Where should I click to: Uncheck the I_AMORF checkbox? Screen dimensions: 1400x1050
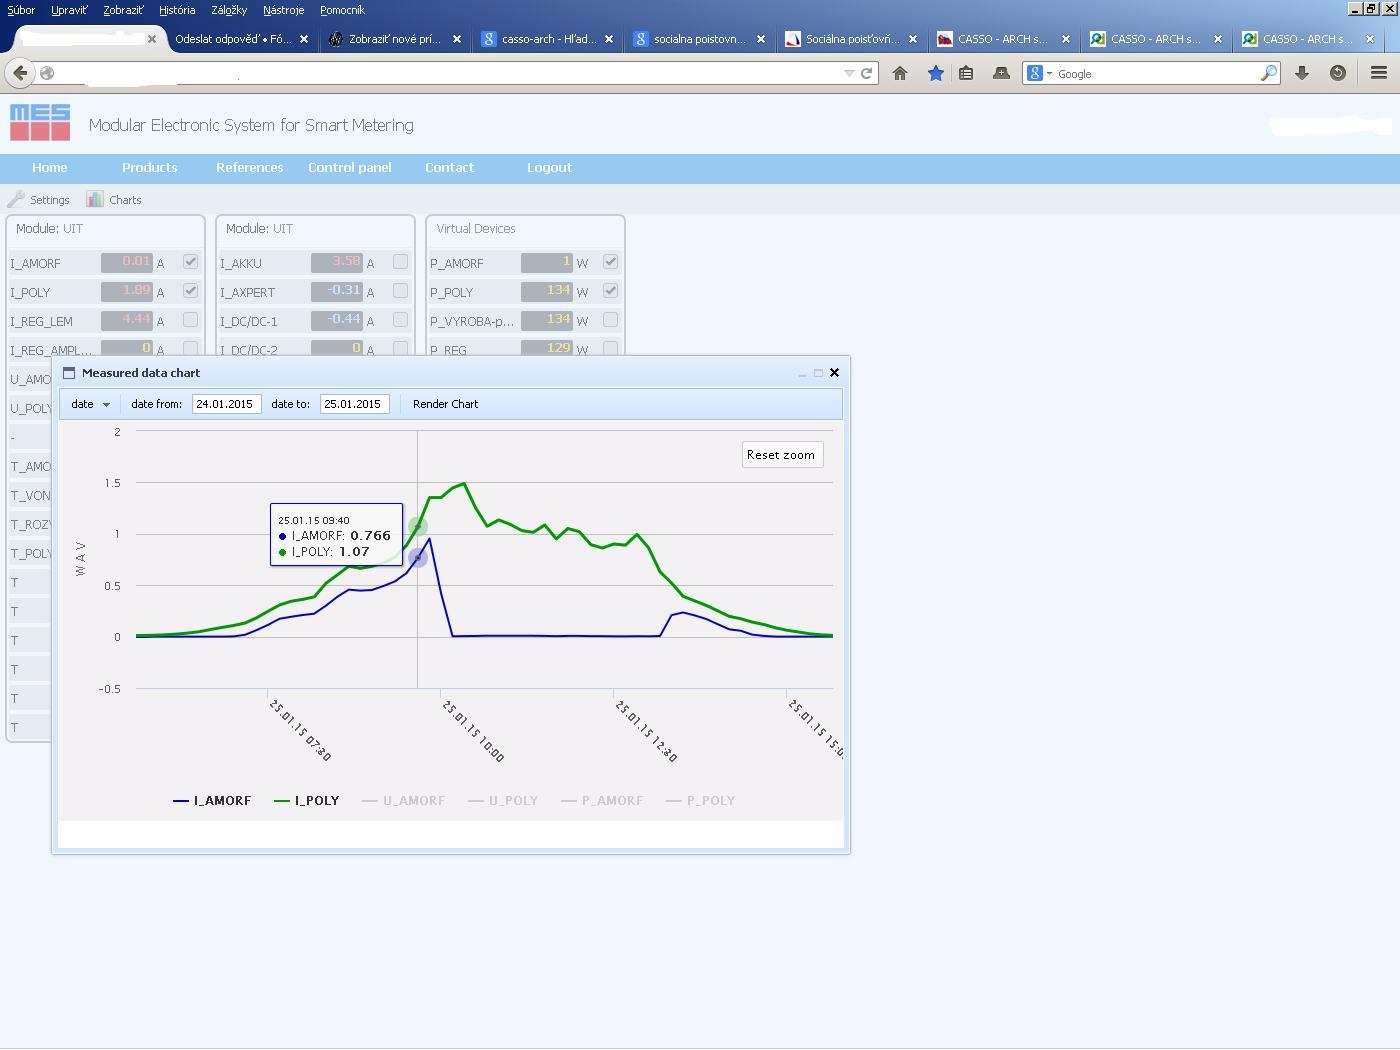190,262
